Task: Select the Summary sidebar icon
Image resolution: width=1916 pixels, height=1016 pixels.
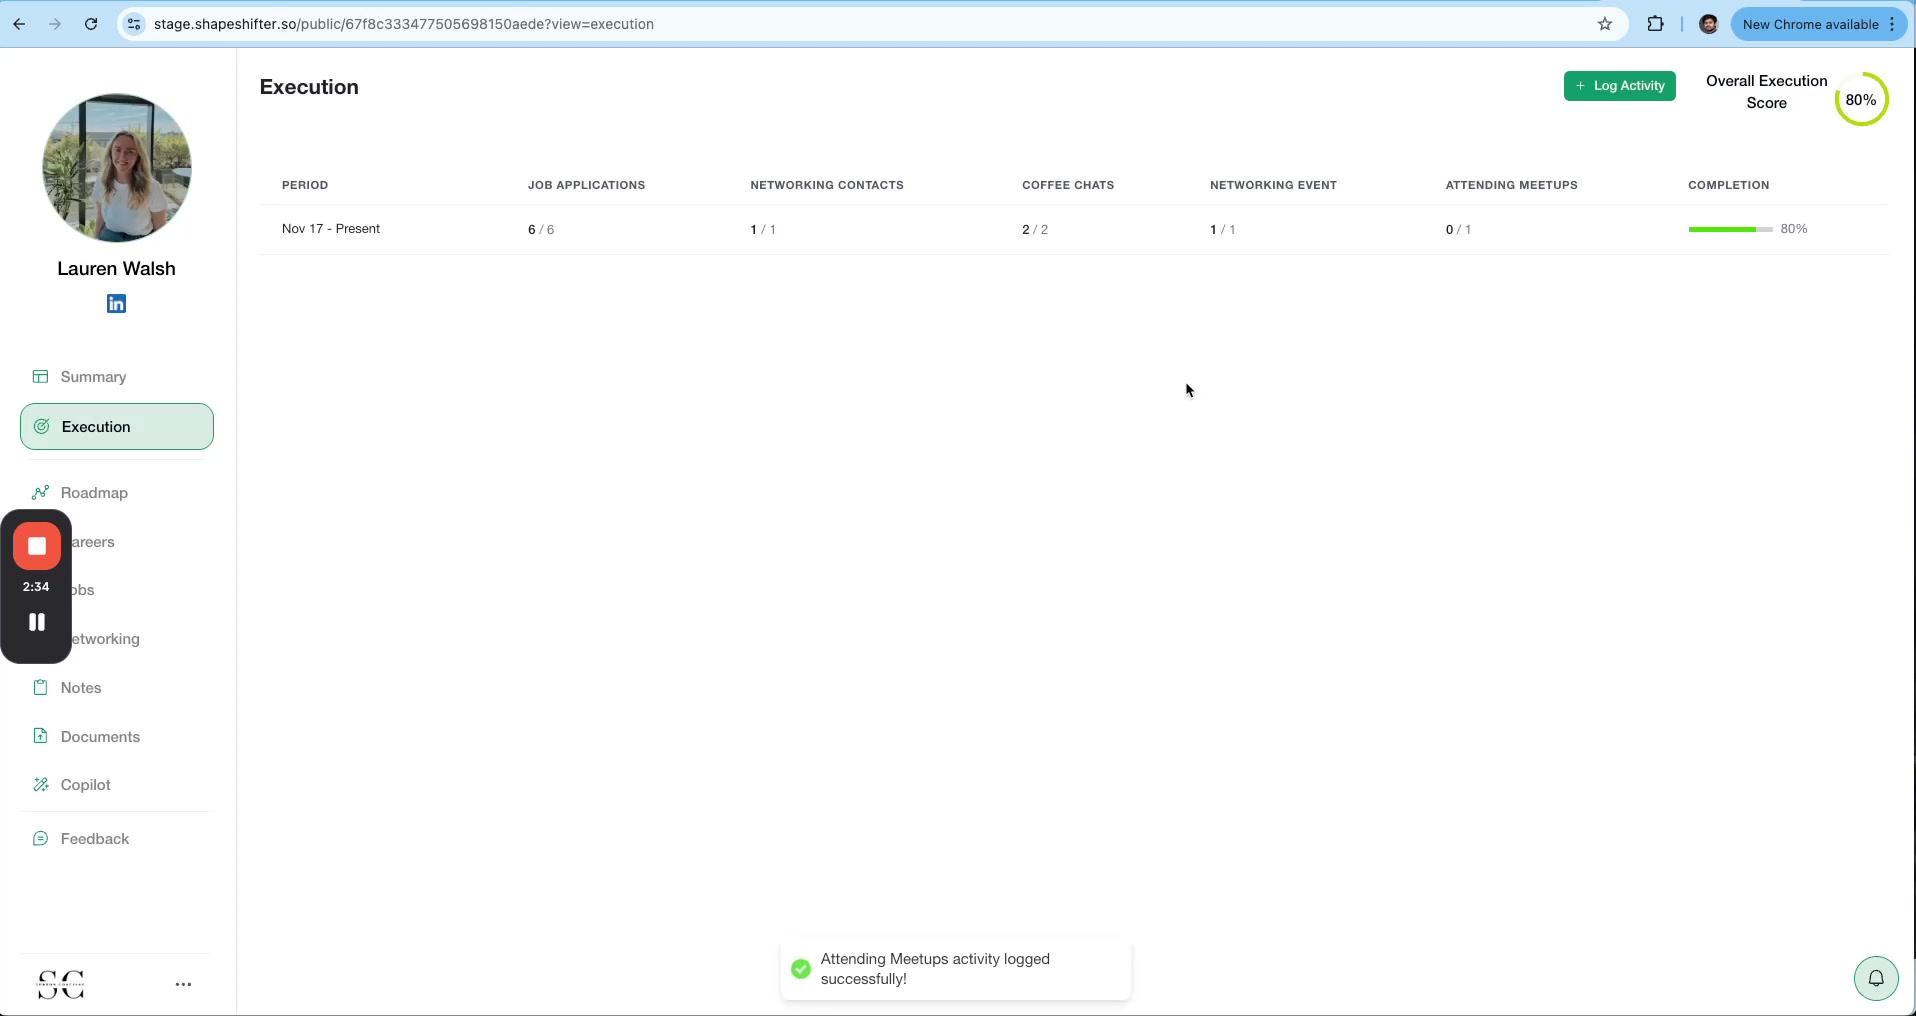Action: (41, 376)
